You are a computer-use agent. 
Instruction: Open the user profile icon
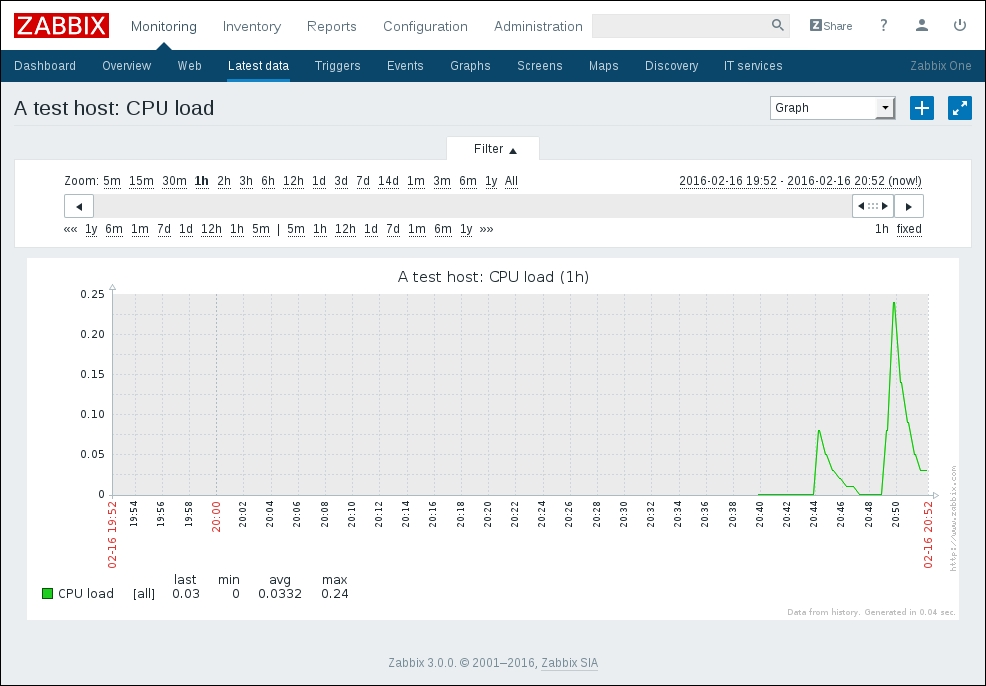922,26
